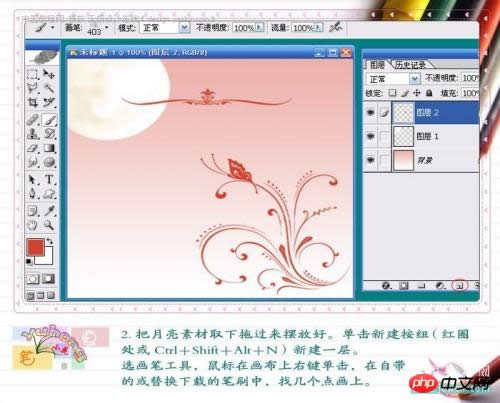Pick the Zoom magnifier tool

[49, 225]
